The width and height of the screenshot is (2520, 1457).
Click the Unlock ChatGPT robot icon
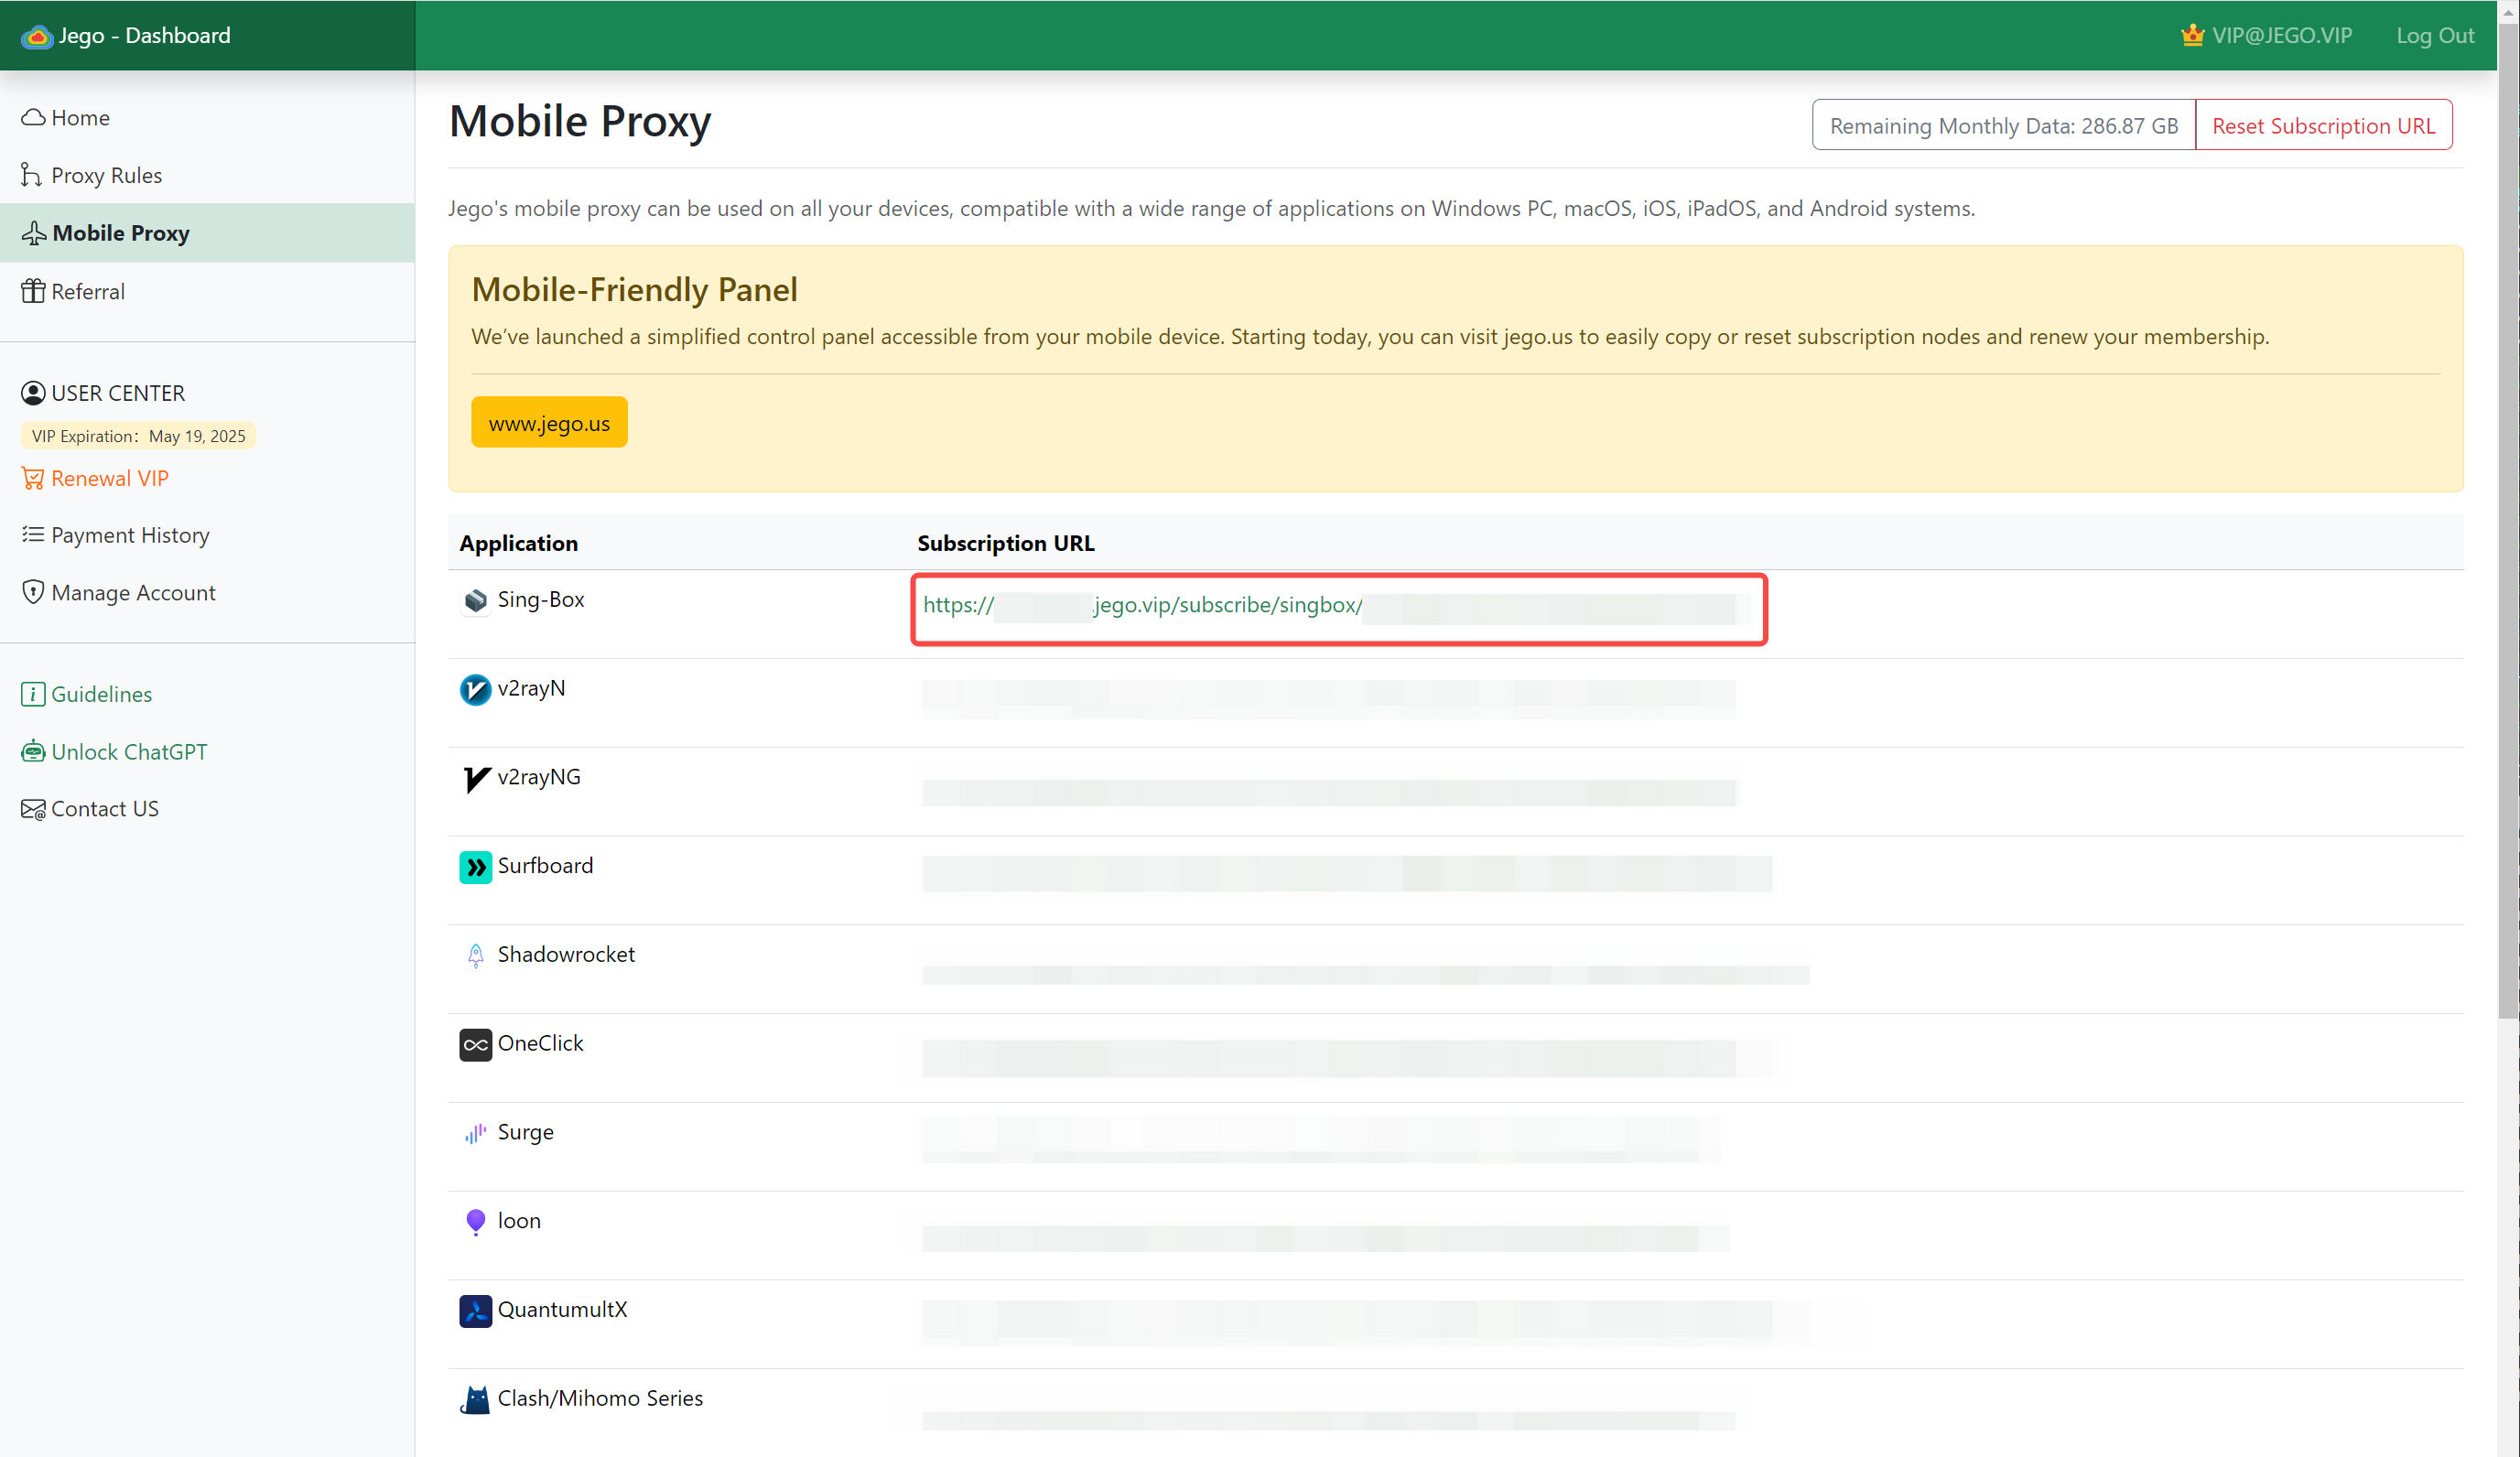tap(33, 751)
